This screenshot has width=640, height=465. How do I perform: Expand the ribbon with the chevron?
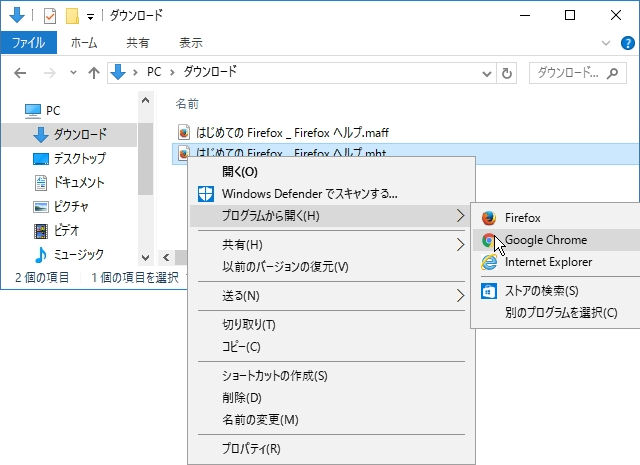(606, 43)
